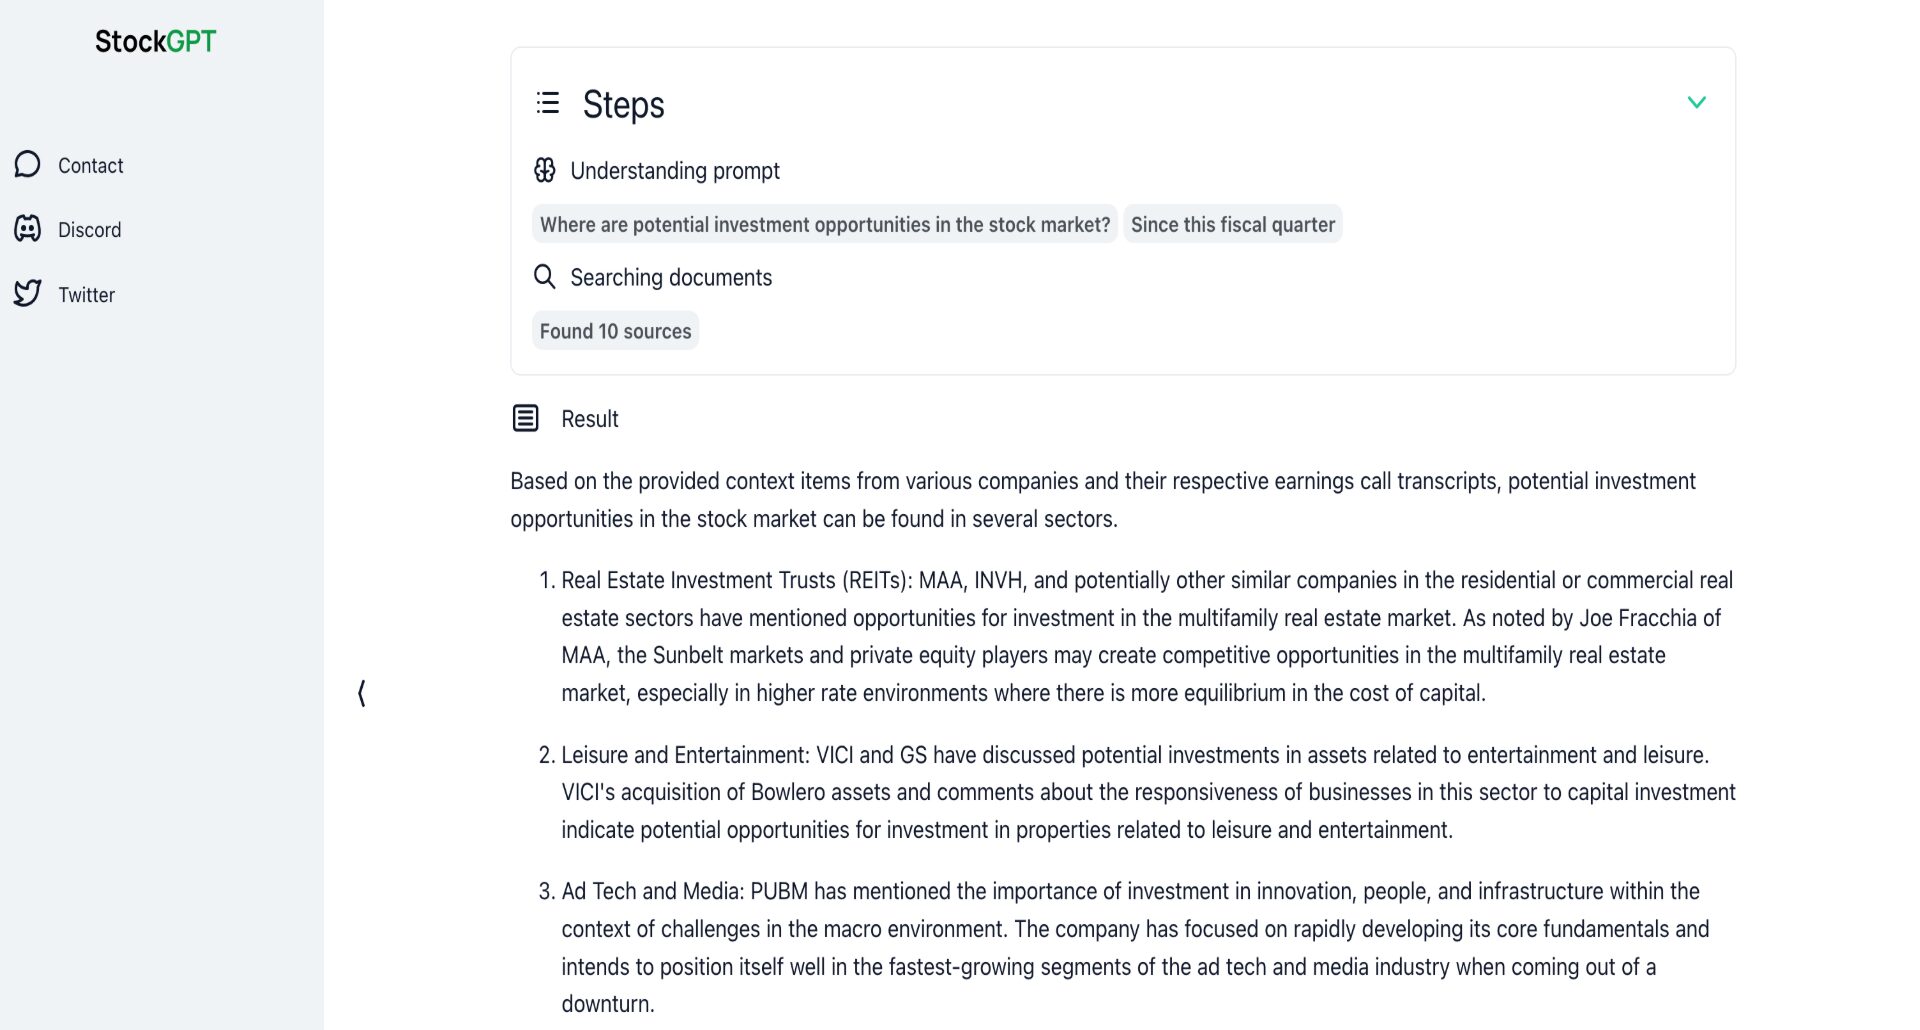
Task: Click the Steps heading text
Action: click(x=623, y=105)
